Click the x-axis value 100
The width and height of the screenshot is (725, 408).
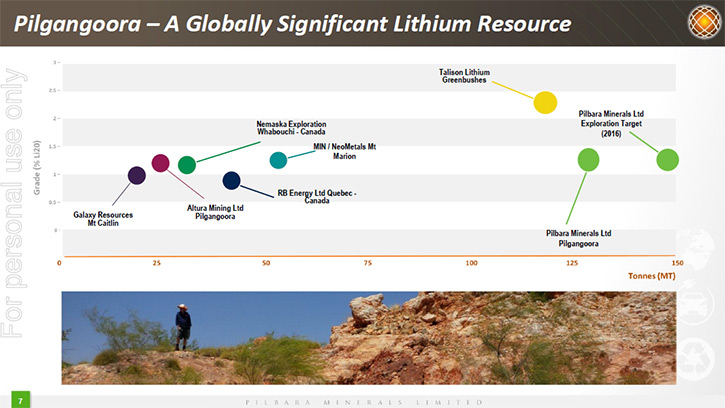click(471, 263)
